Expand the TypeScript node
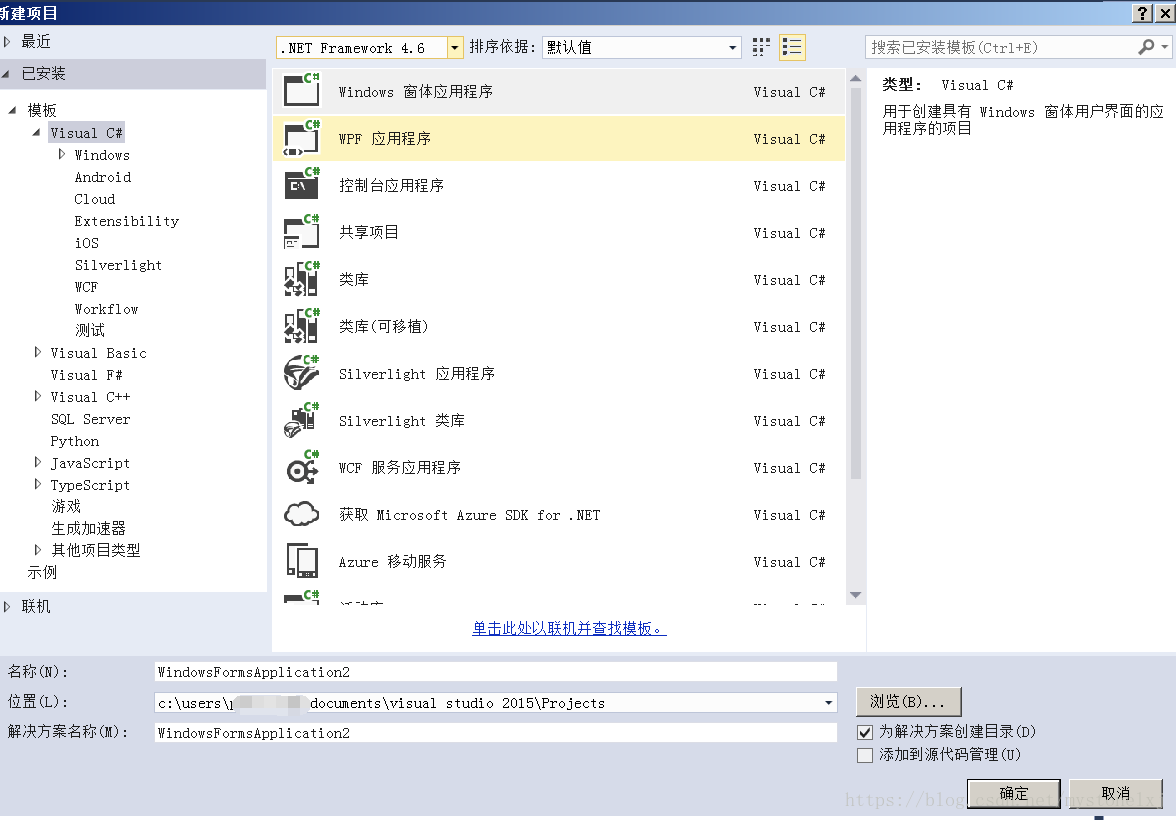This screenshot has height=820, width=1176. (x=38, y=484)
